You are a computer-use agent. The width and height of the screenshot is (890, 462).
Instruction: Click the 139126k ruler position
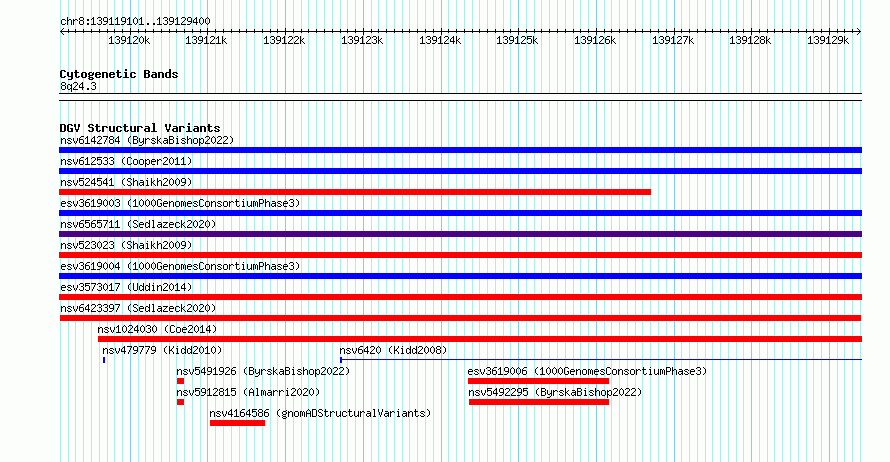point(595,40)
